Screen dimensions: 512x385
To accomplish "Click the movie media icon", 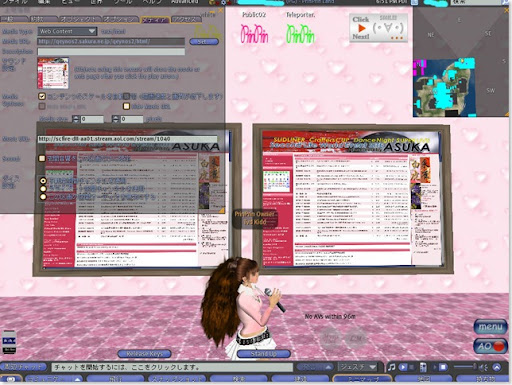I will pos(423,367).
